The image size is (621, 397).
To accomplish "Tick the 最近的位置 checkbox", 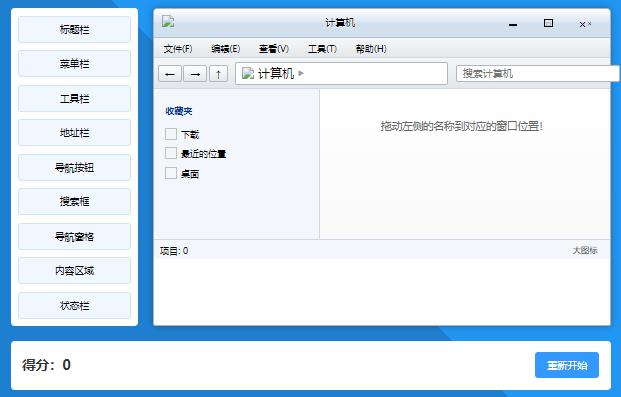I will (x=171, y=153).
